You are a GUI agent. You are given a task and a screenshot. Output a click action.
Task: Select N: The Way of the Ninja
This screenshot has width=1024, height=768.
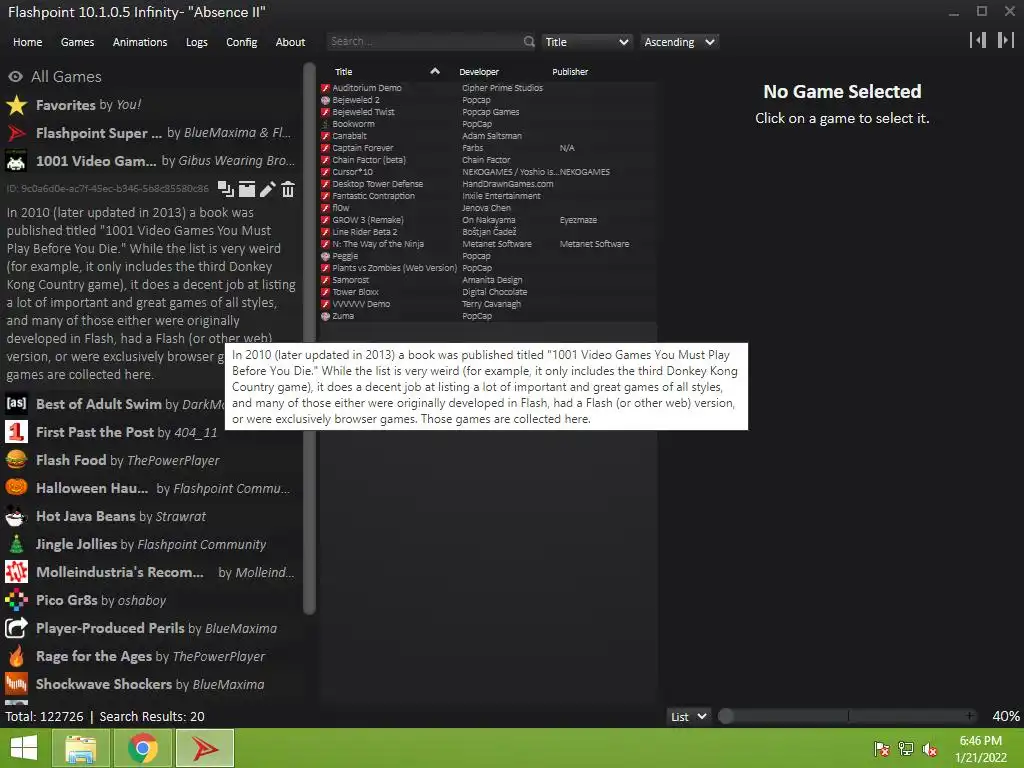488,244
